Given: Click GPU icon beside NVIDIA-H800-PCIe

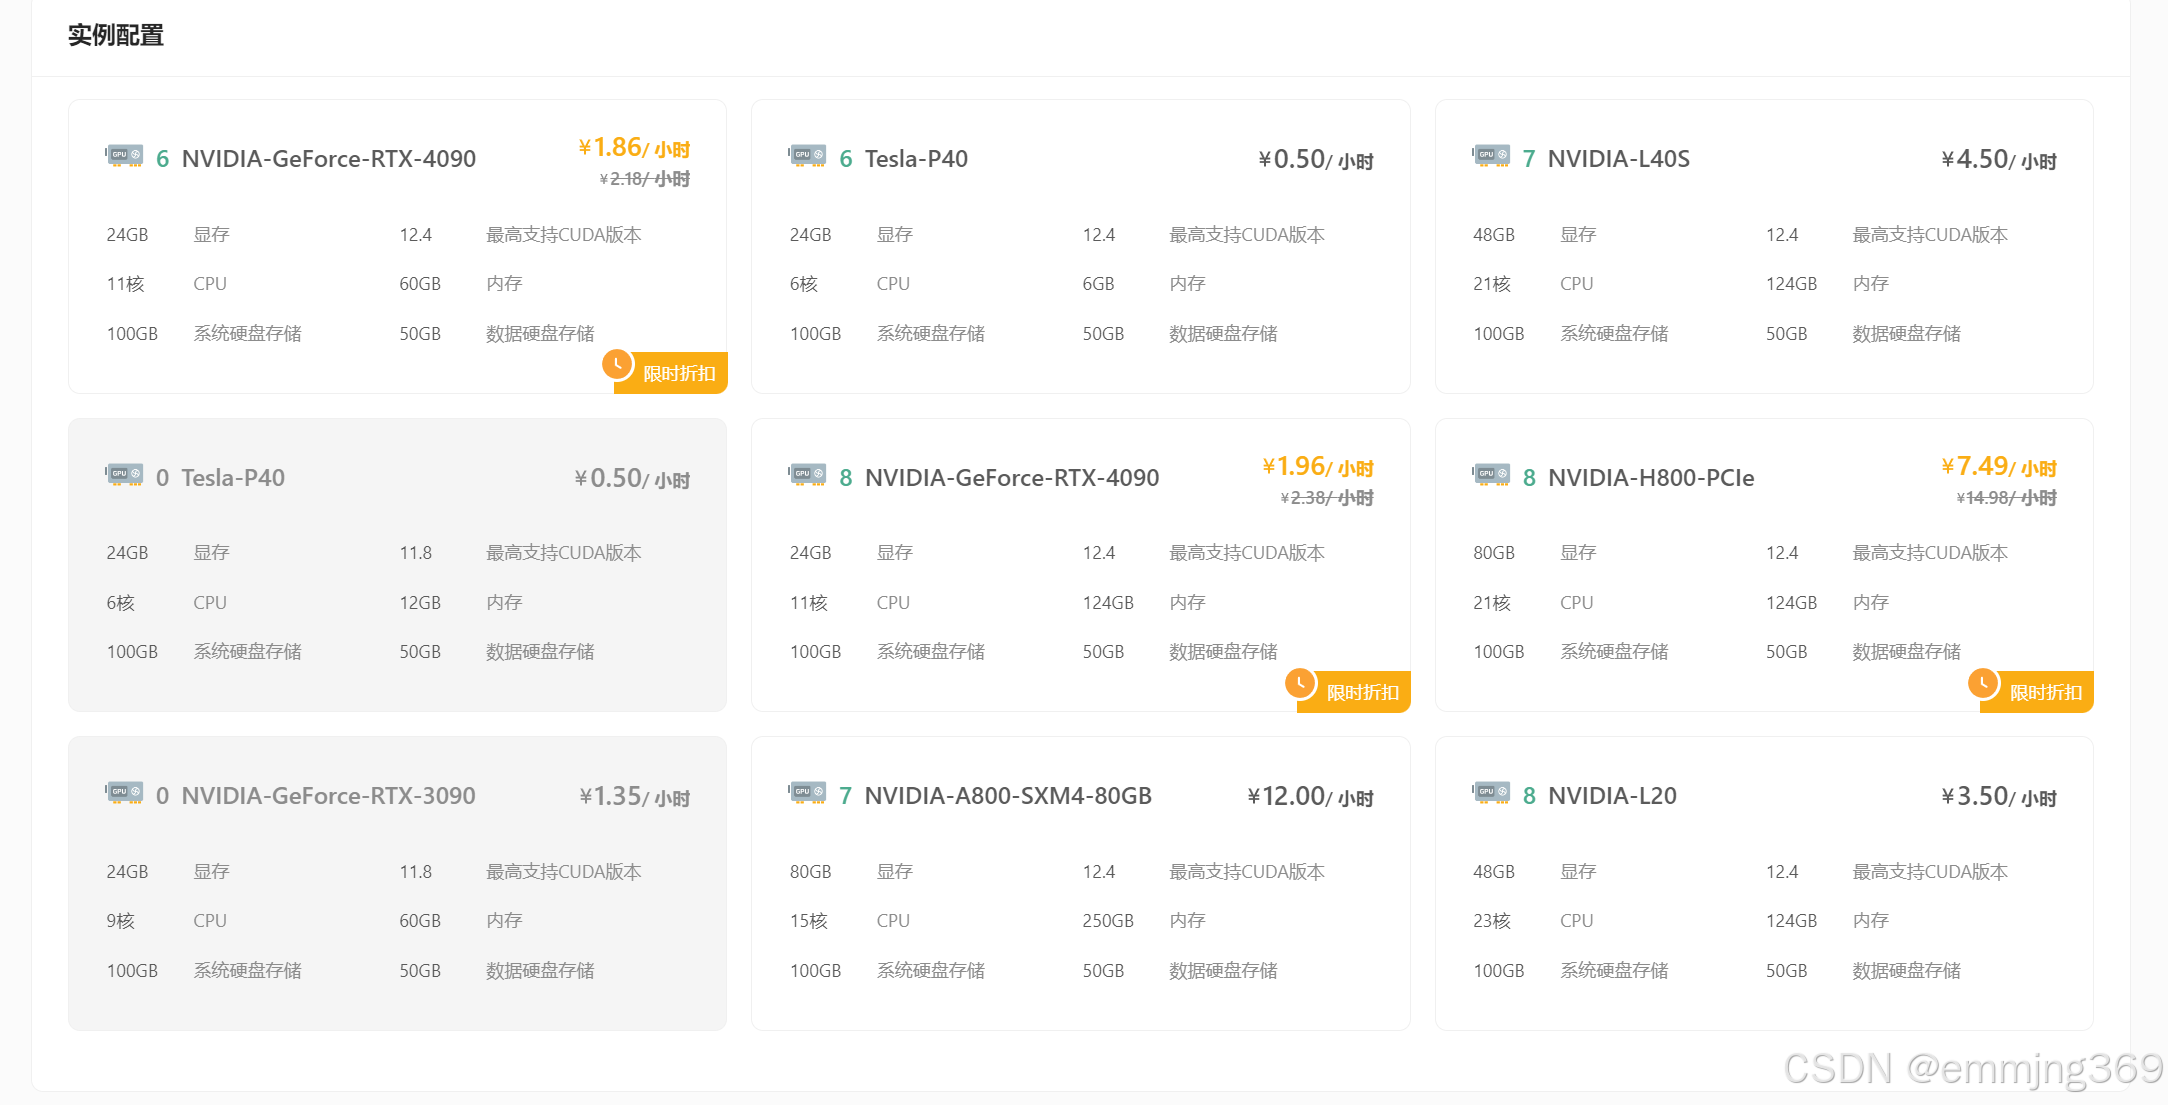Looking at the screenshot, I should pyautogui.click(x=1491, y=475).
